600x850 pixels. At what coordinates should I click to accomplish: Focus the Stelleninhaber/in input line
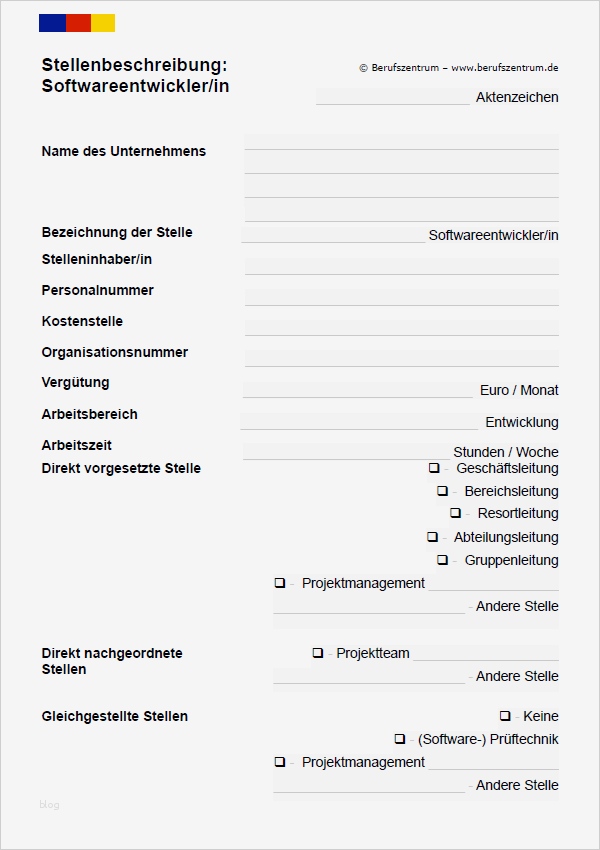click(x=401, y=265)
